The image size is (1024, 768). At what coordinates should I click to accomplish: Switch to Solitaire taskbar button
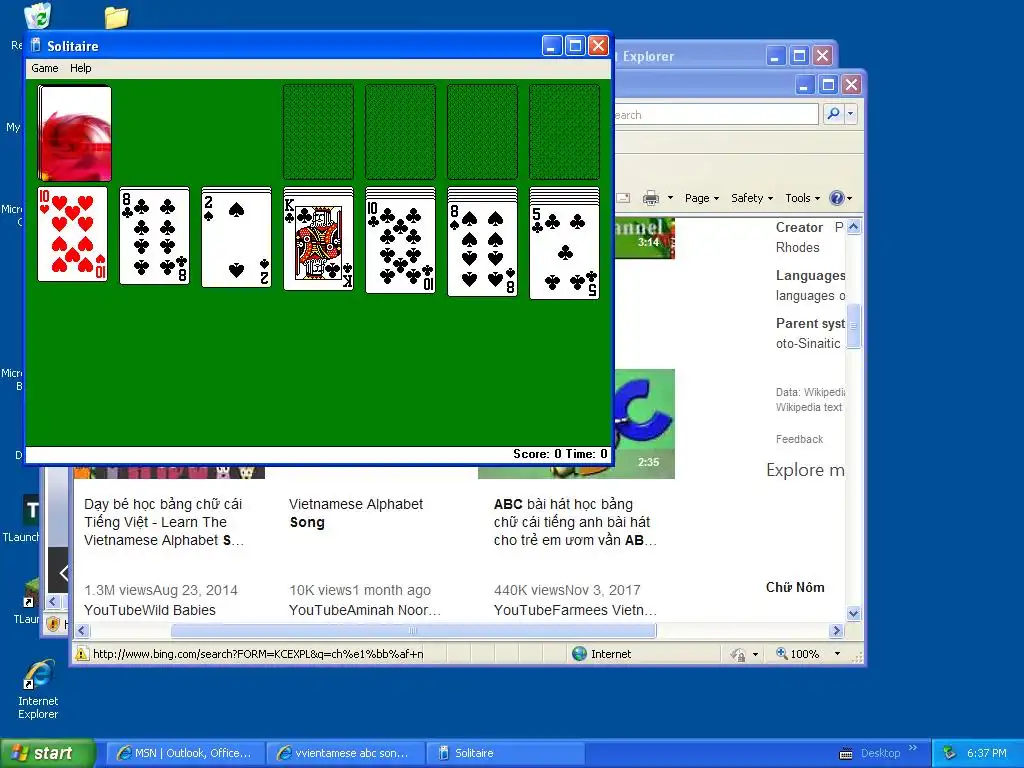[x=504, y=753]
